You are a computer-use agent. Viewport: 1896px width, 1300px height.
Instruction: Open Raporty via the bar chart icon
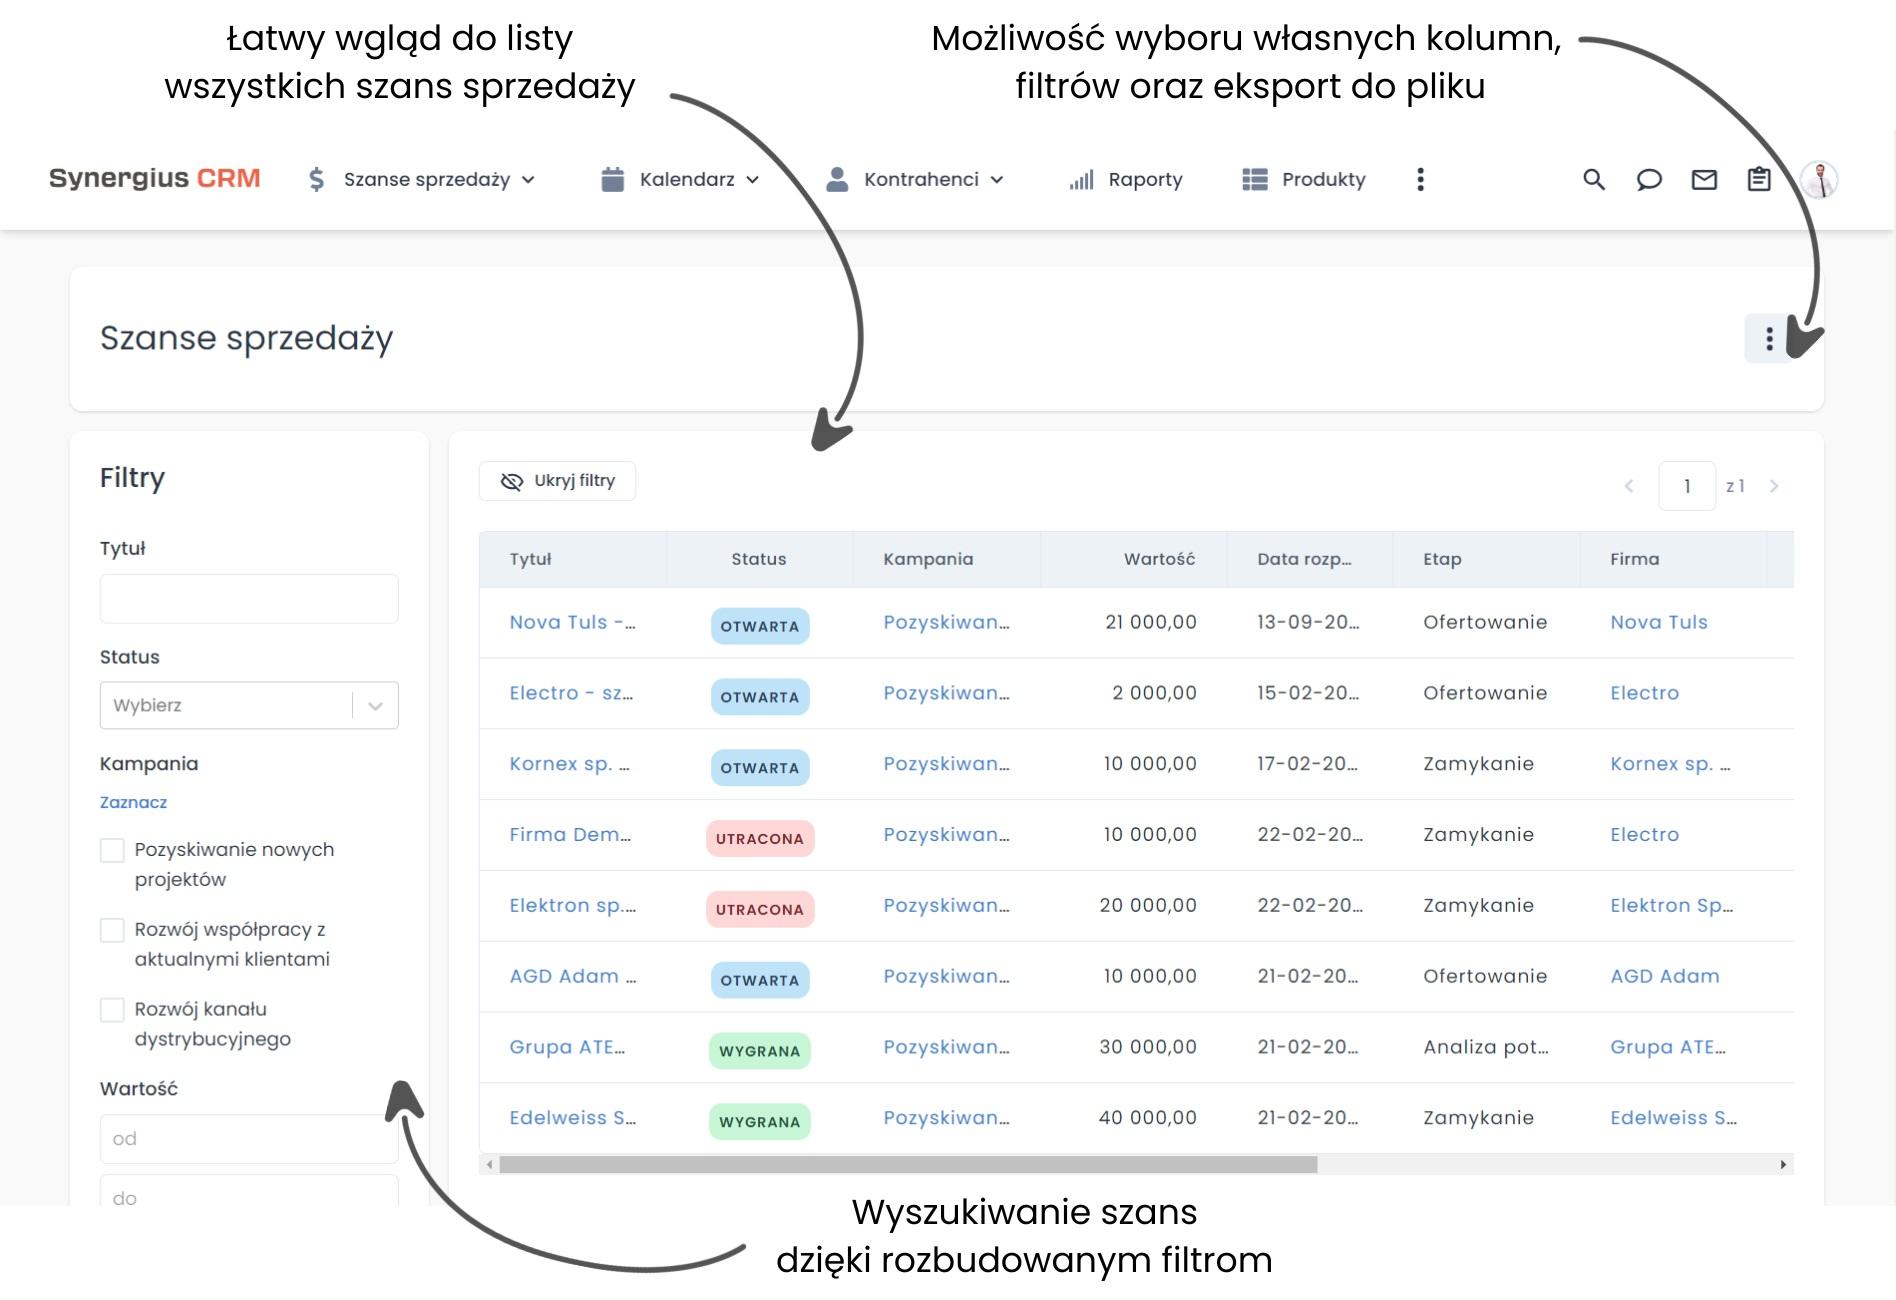coord(1080,179)
